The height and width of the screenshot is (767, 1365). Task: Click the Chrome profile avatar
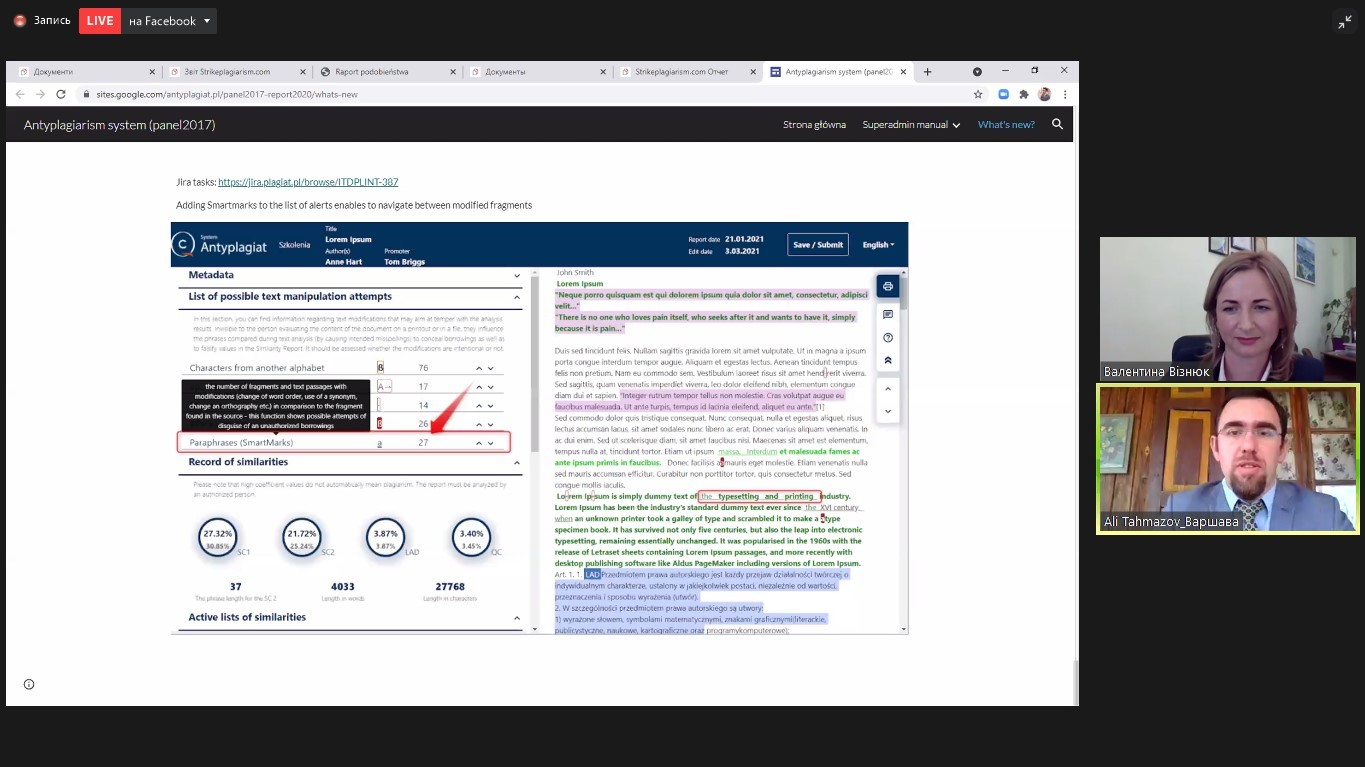pos(1044,94)
